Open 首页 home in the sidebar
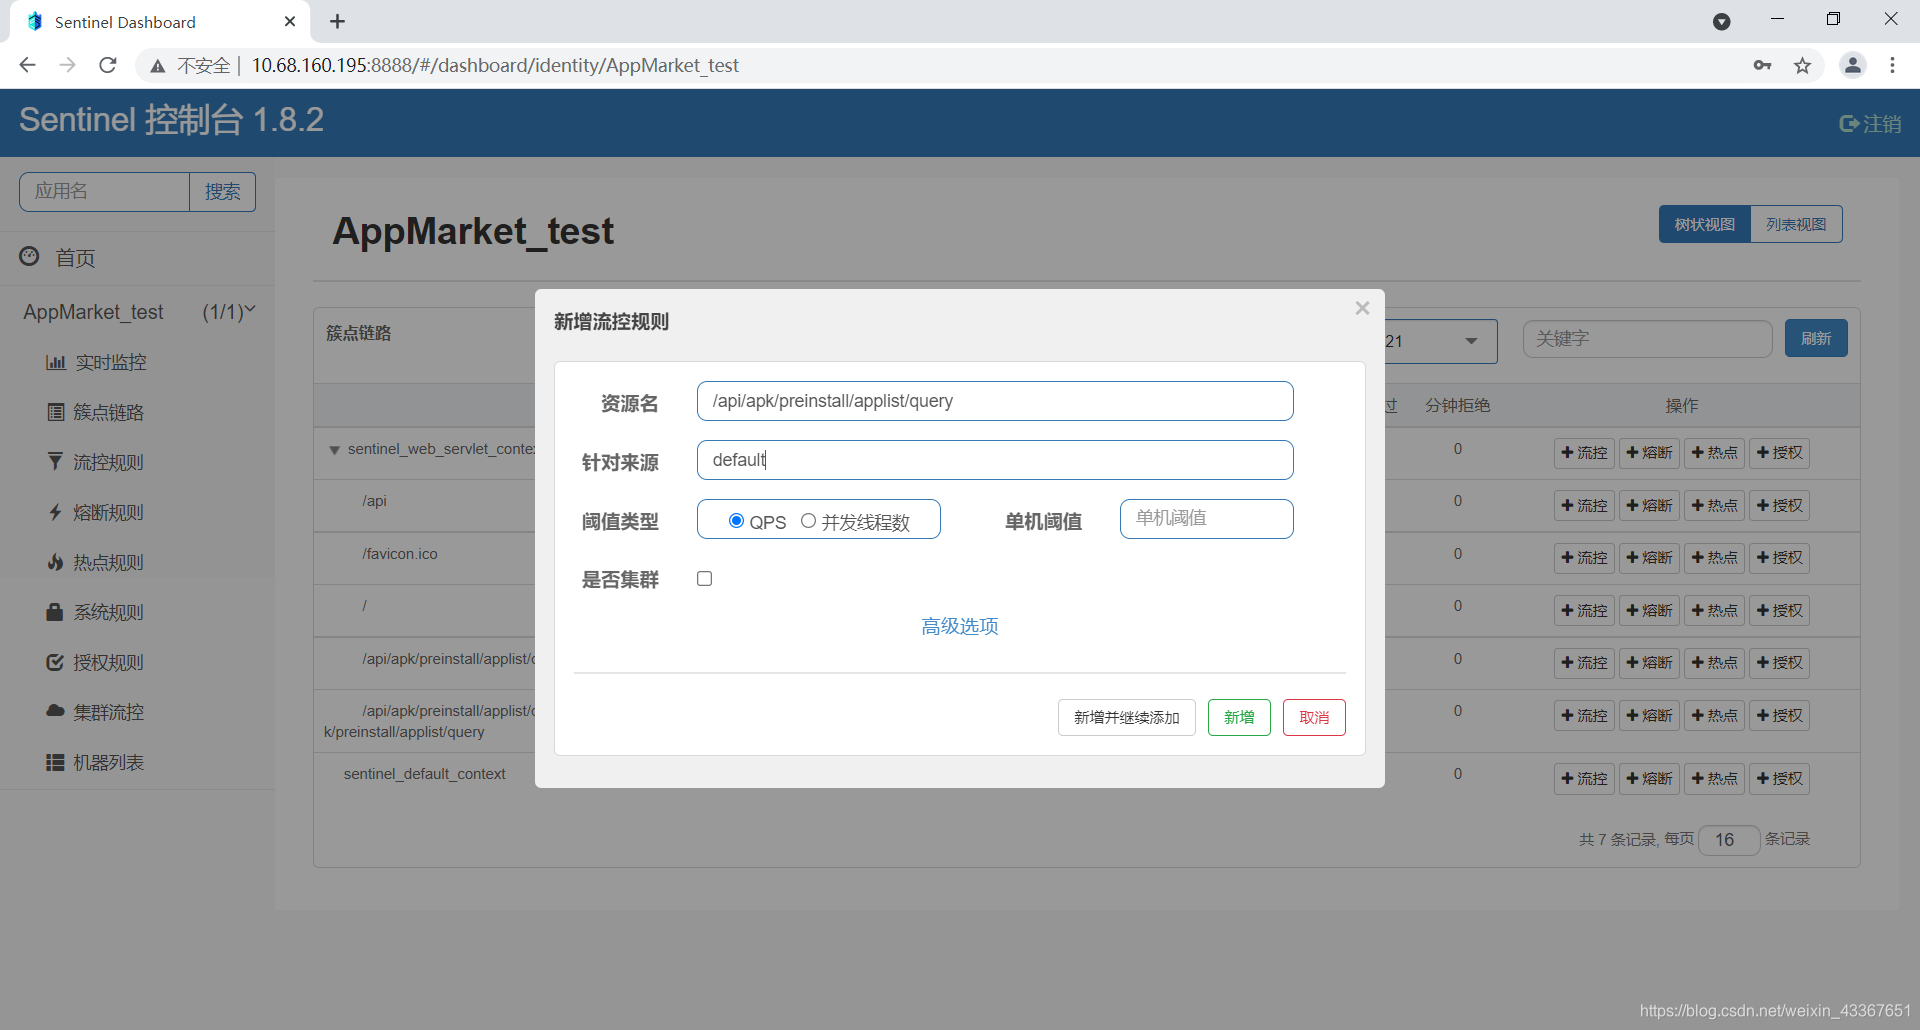 pos(75,258)
